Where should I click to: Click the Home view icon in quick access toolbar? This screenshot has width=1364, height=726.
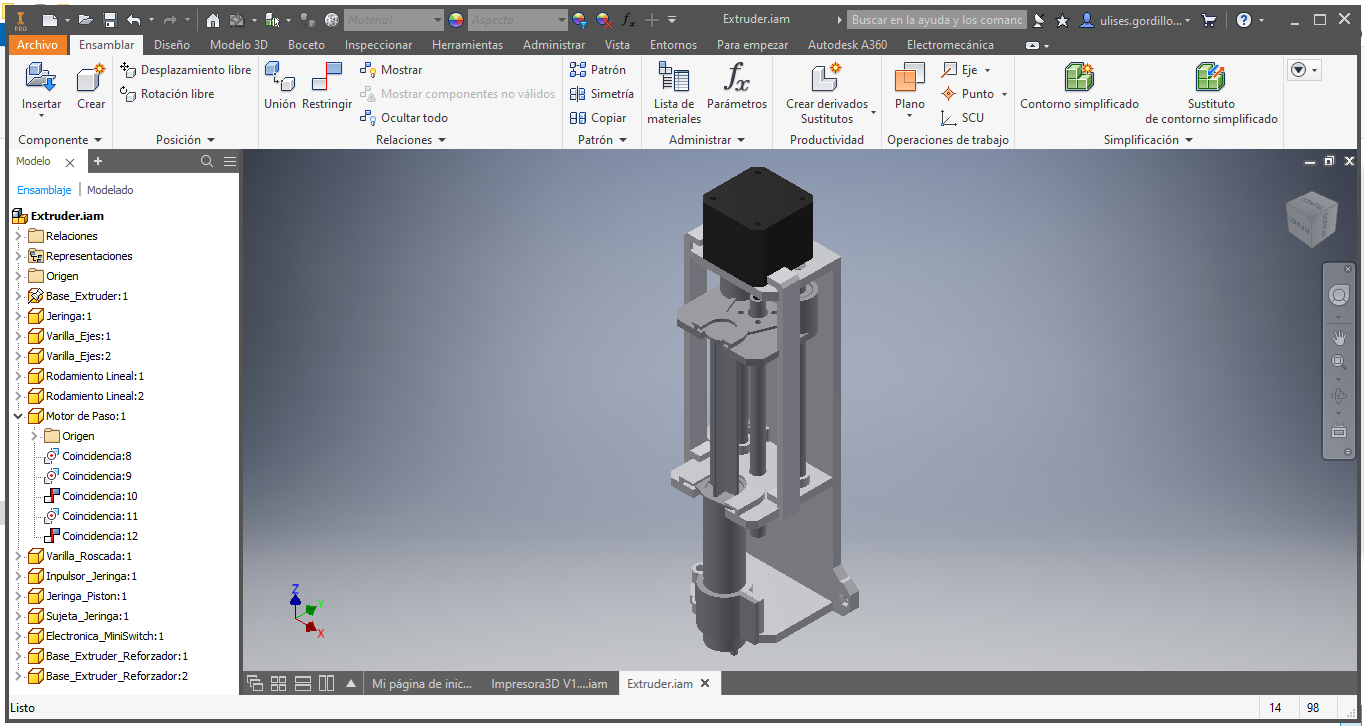tap(212, 20)
